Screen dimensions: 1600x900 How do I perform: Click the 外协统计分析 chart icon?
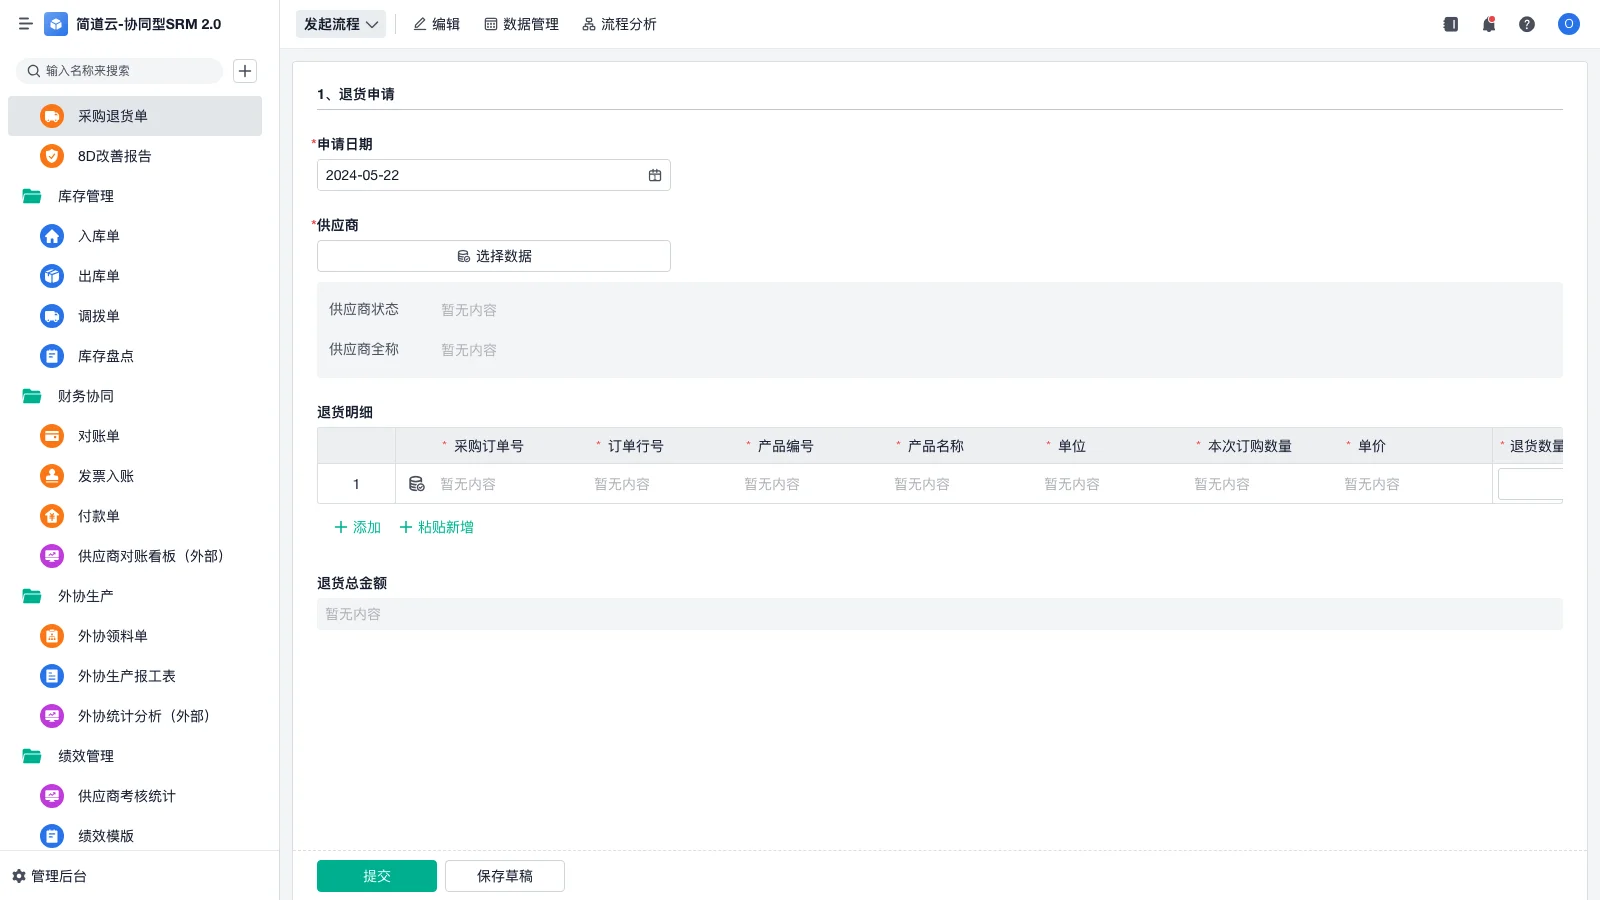[x=52, y=716]
